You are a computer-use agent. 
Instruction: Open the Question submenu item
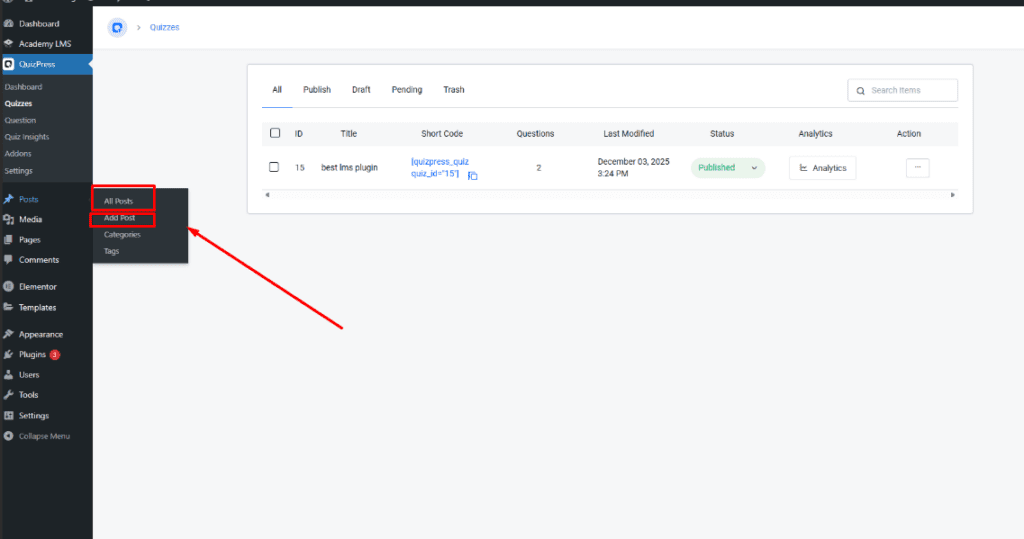tap(20, 120)
